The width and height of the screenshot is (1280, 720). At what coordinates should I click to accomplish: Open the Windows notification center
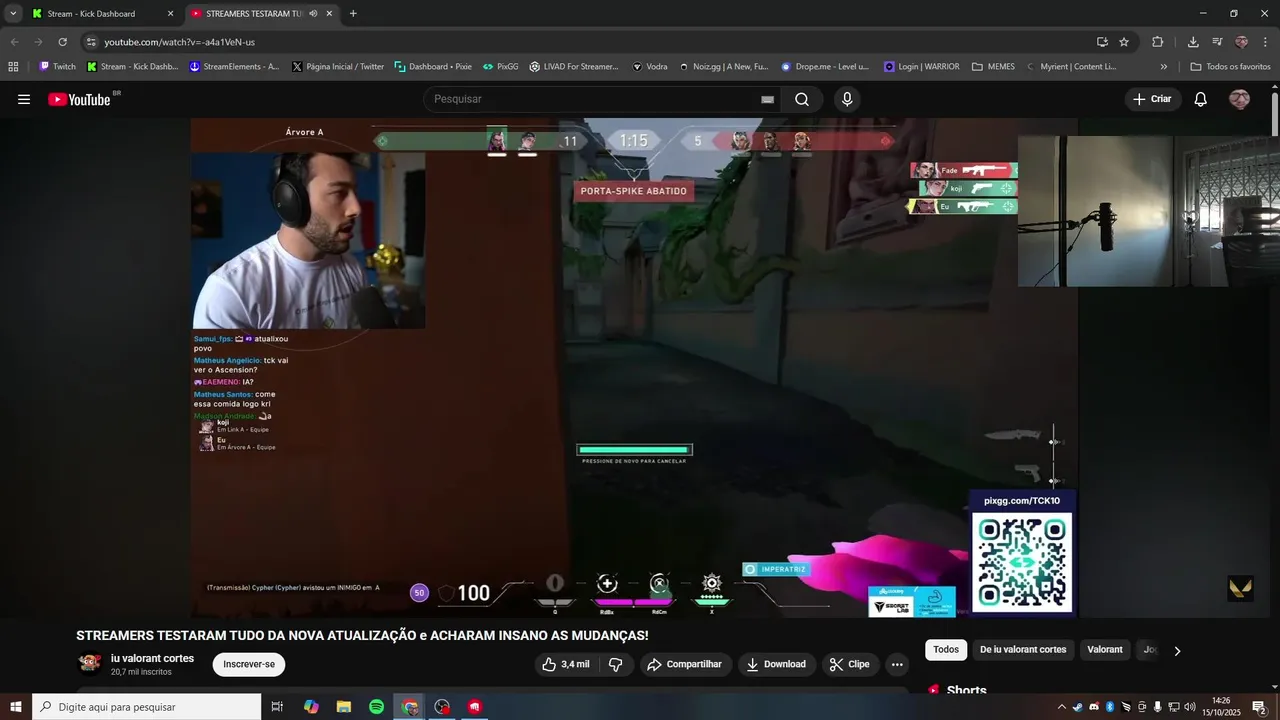[x=1259, y=707]
